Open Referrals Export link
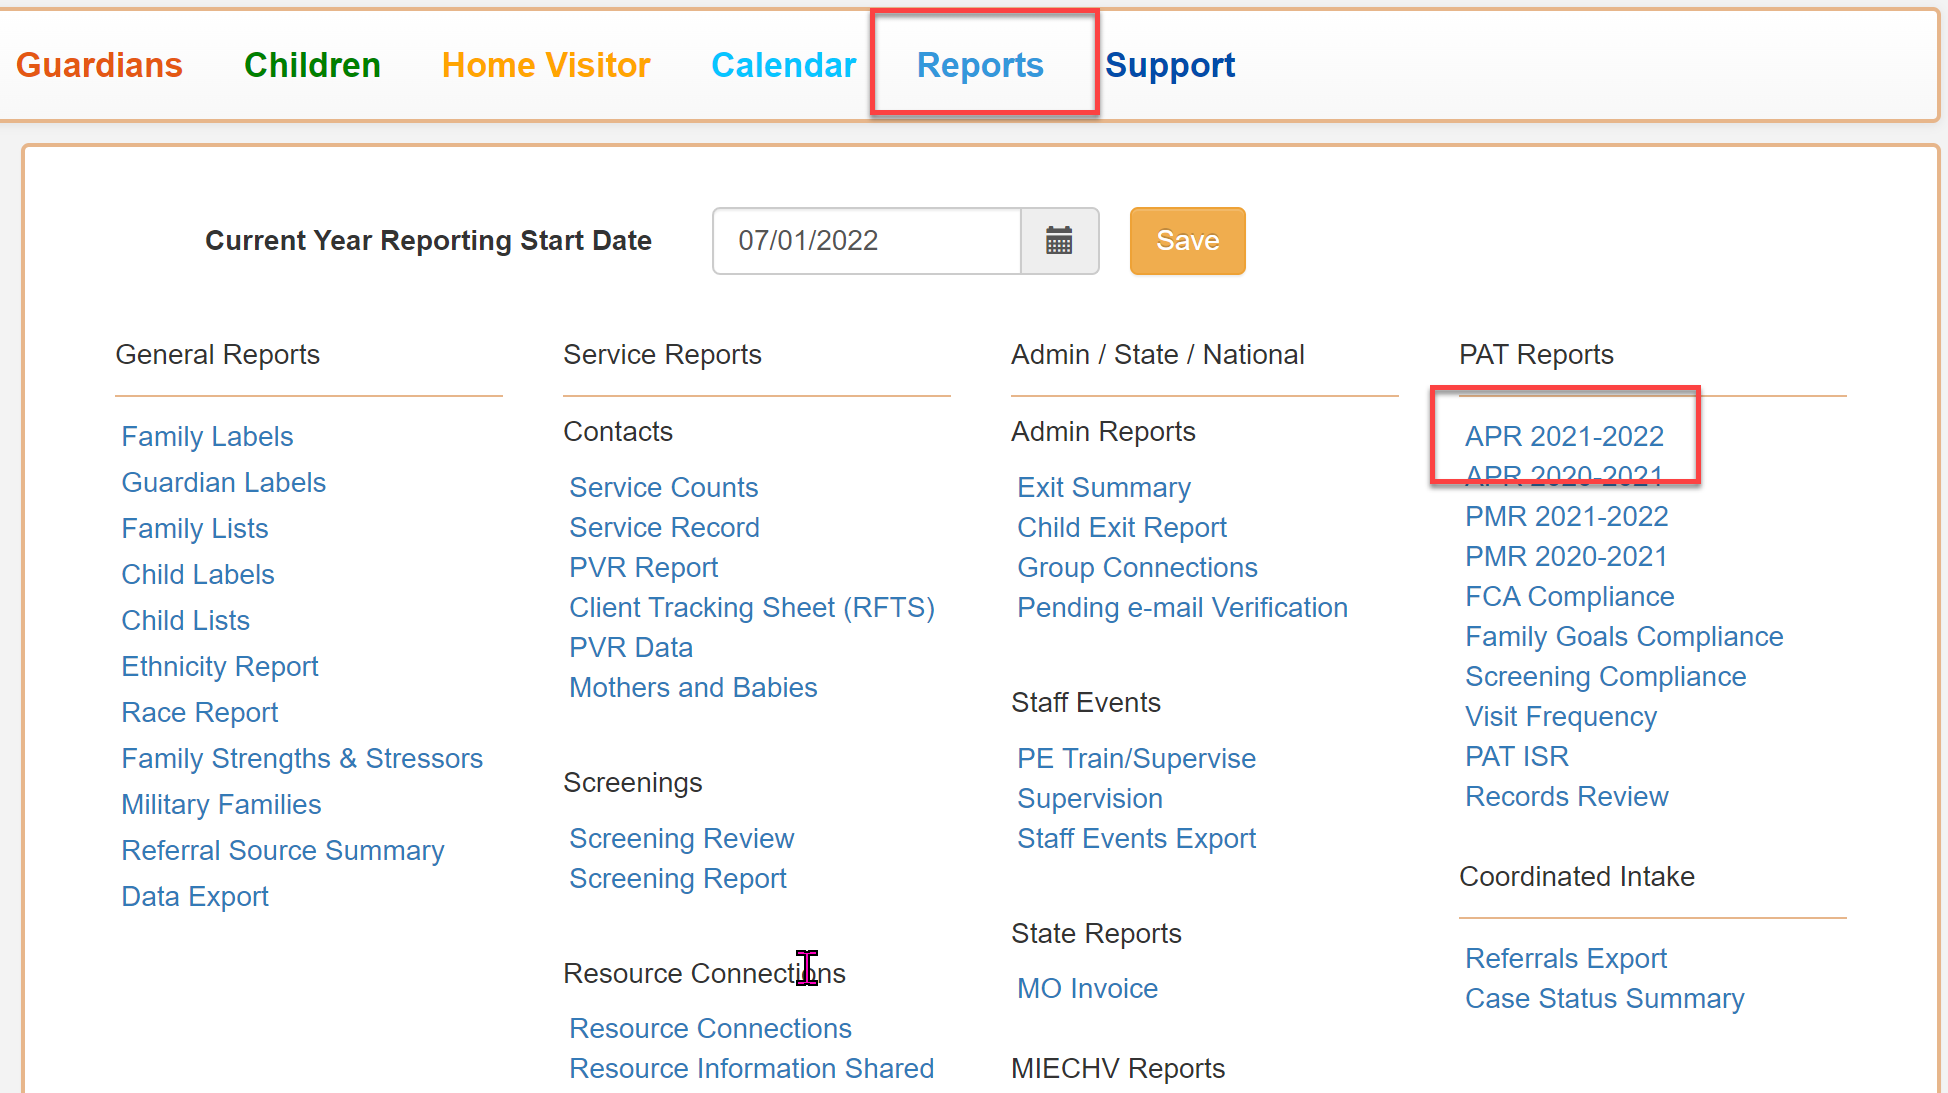 (1566, 959)
